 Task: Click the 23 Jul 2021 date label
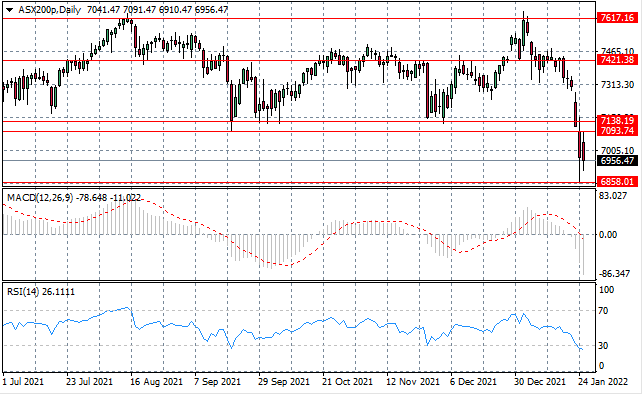[x=89, y=382]
